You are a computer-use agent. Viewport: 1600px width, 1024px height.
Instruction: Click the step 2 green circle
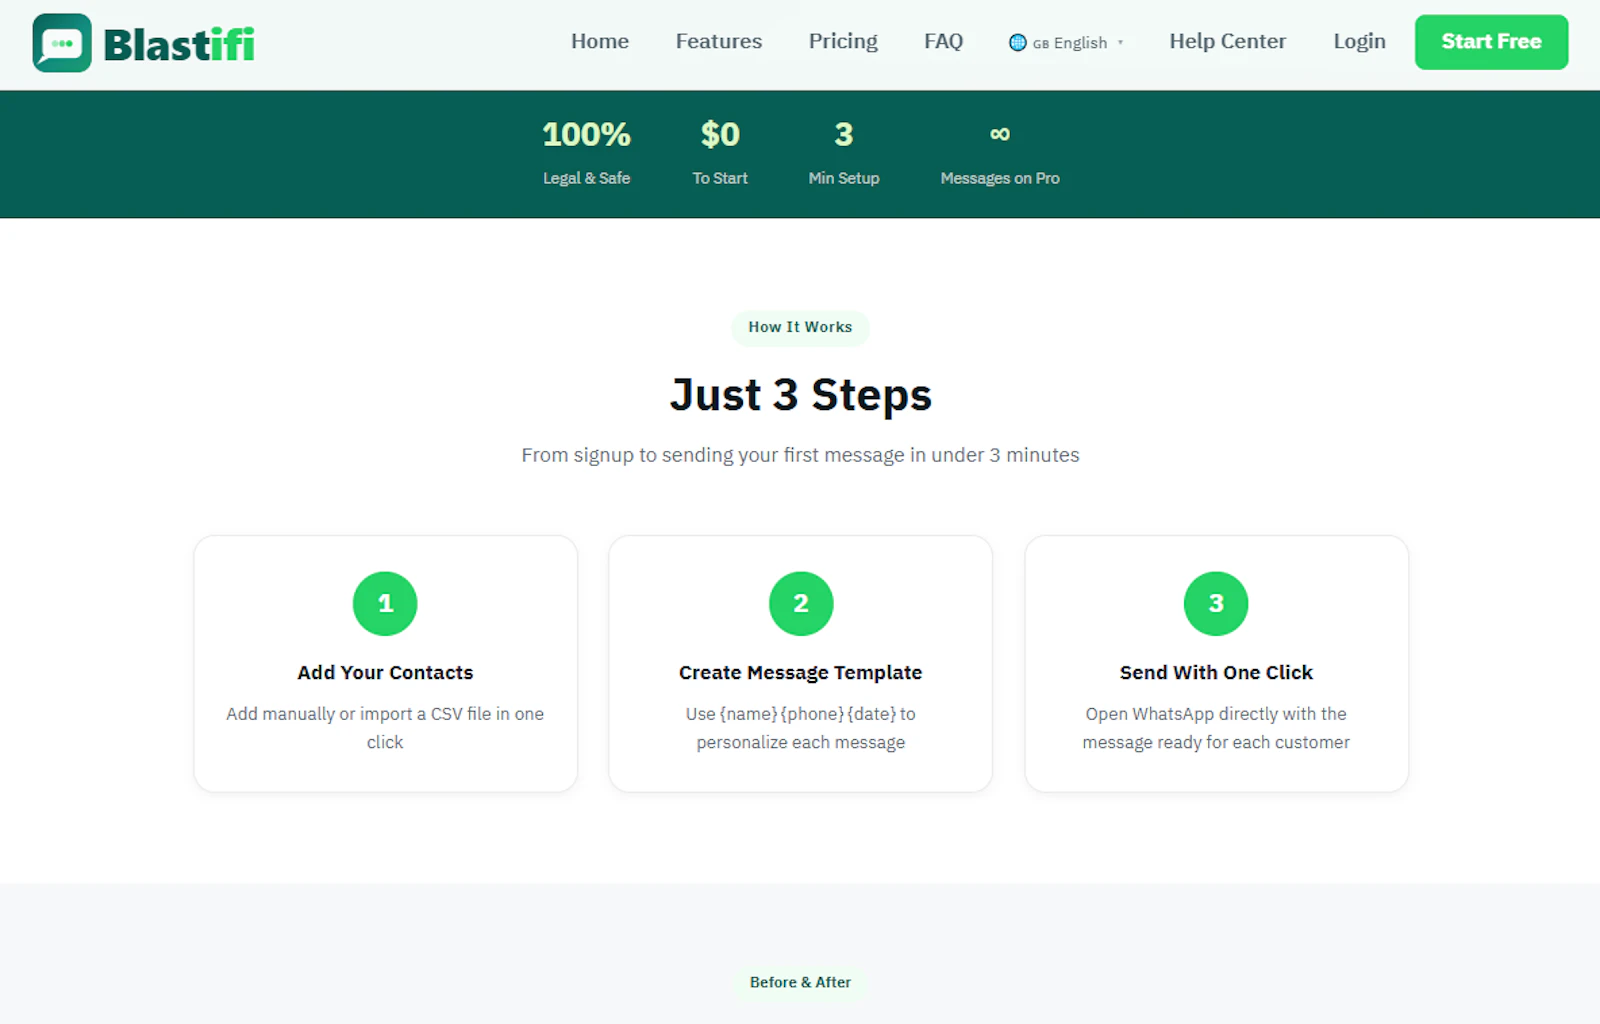(x=801, y=603)
